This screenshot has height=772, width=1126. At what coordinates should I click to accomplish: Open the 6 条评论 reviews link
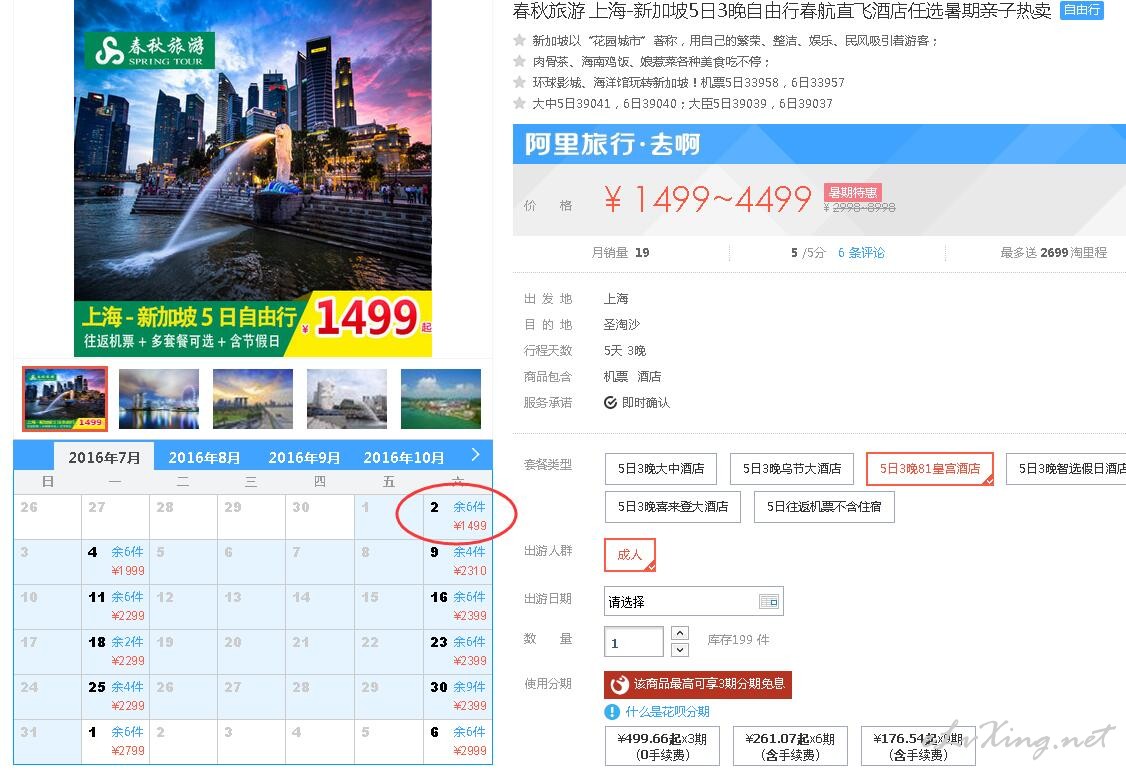[861, 253]
